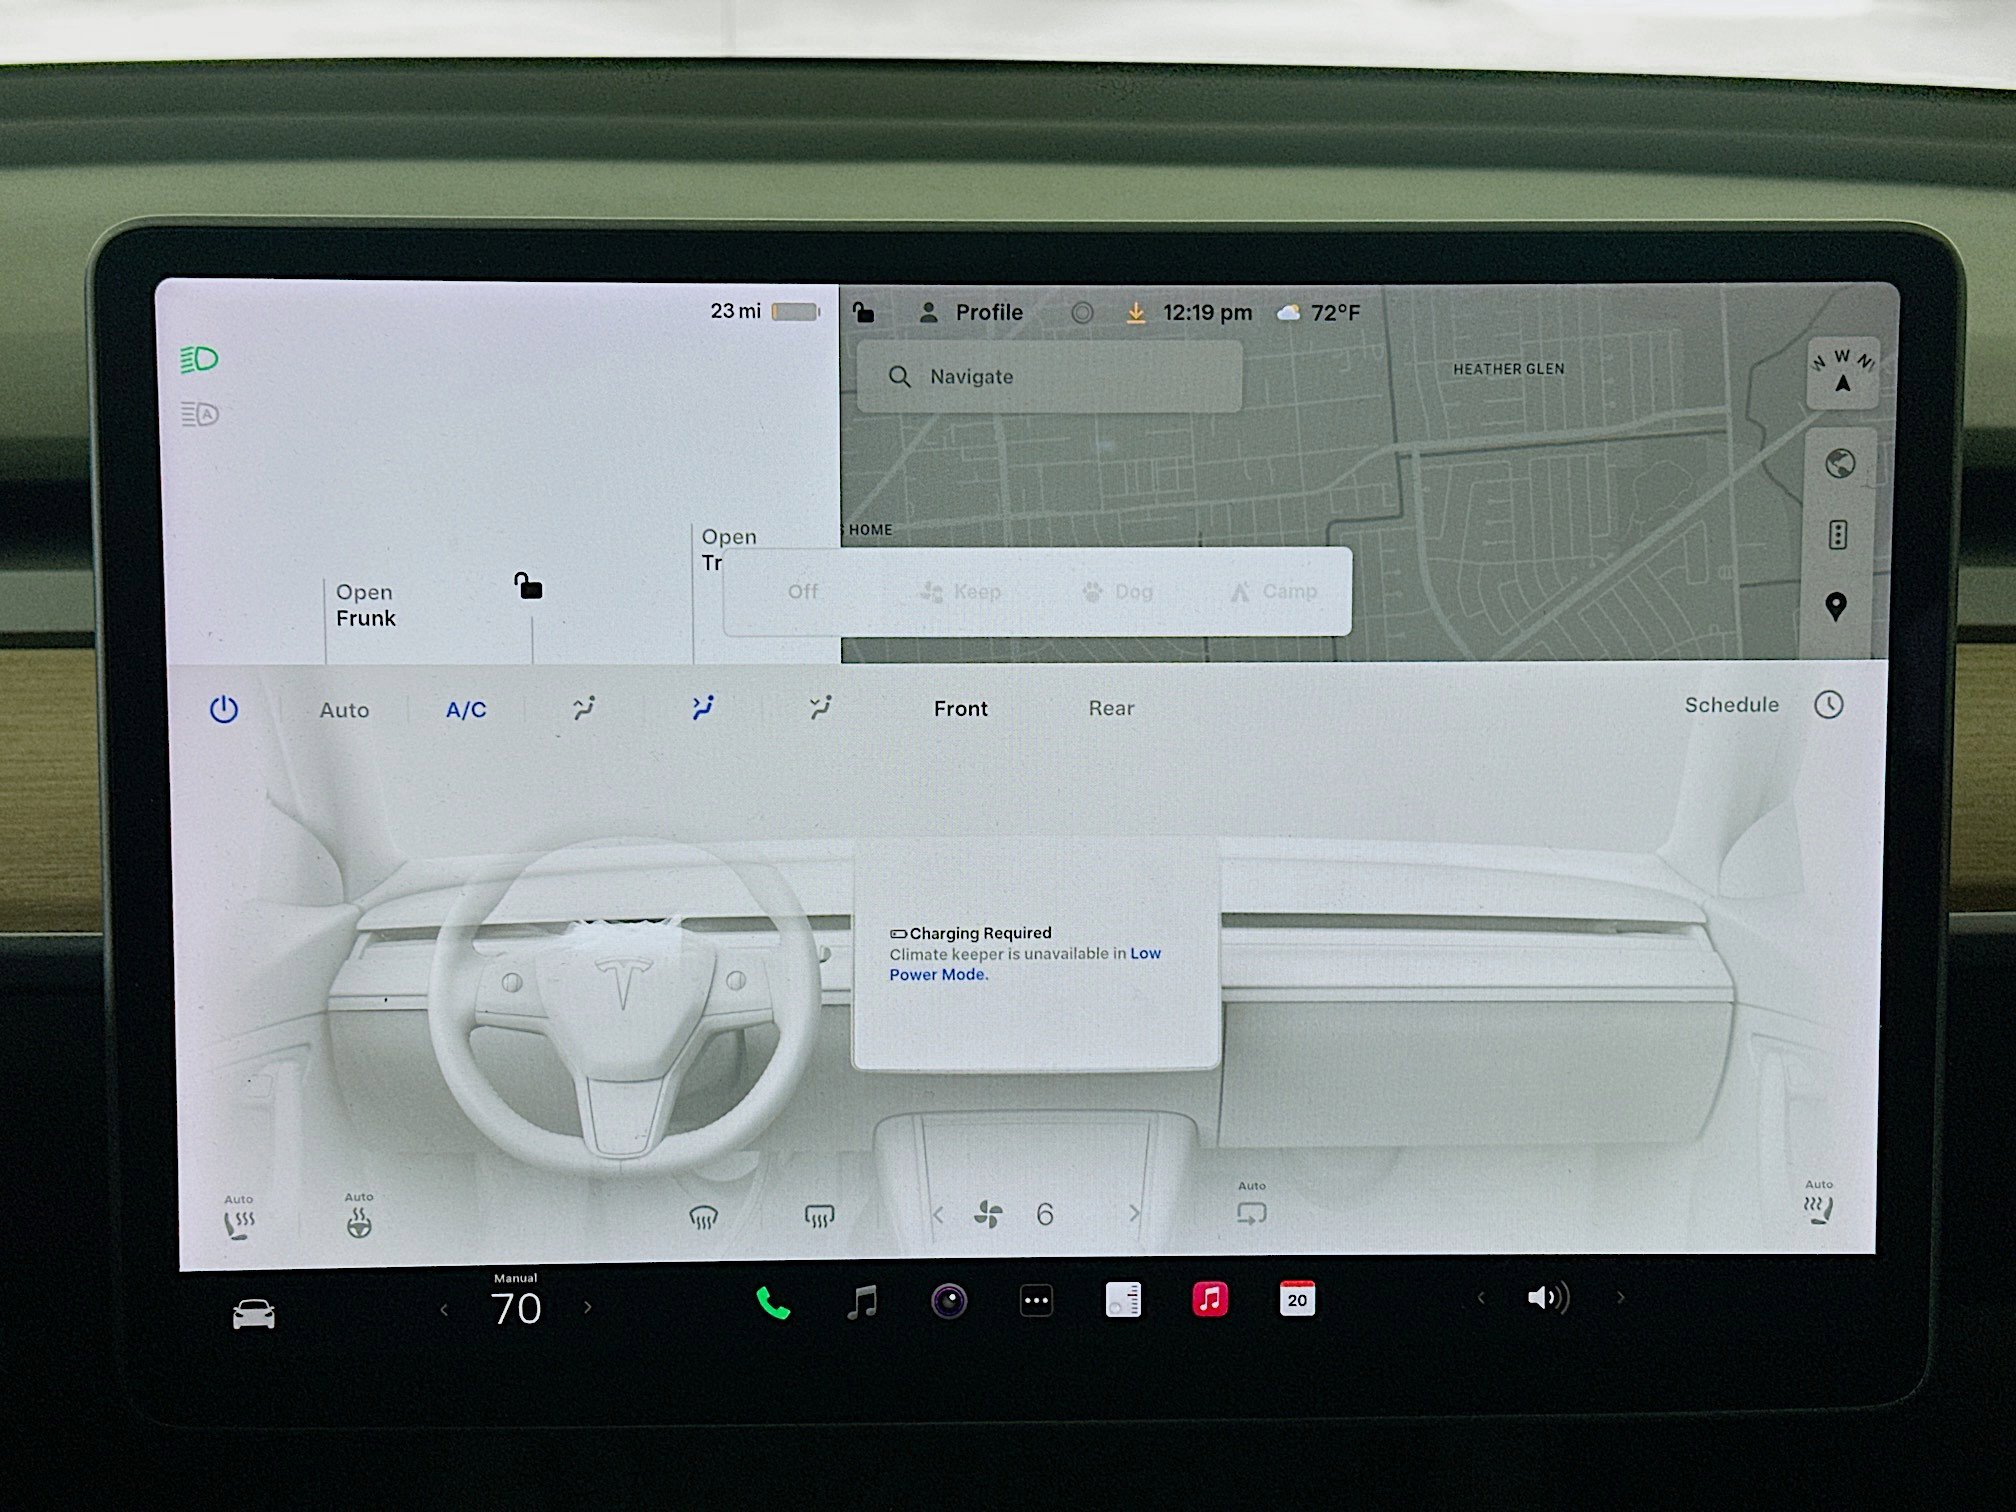
Task: Open the rear camera view icon
Action: point(949,1300)
